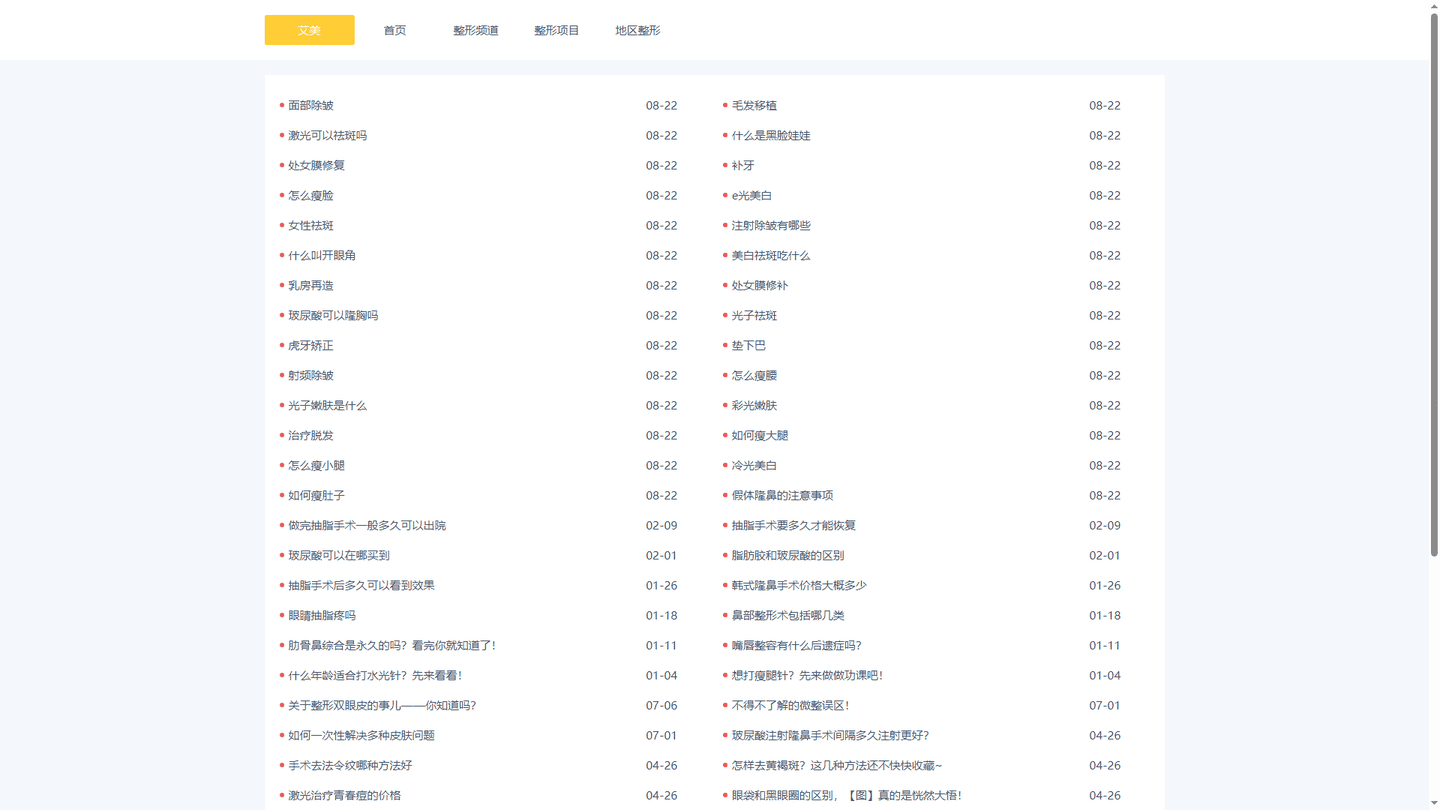Viewport: 1440px width, 810px height.
Task: Open the article 激光可以祛斑吗
Action: pos(328,135)
